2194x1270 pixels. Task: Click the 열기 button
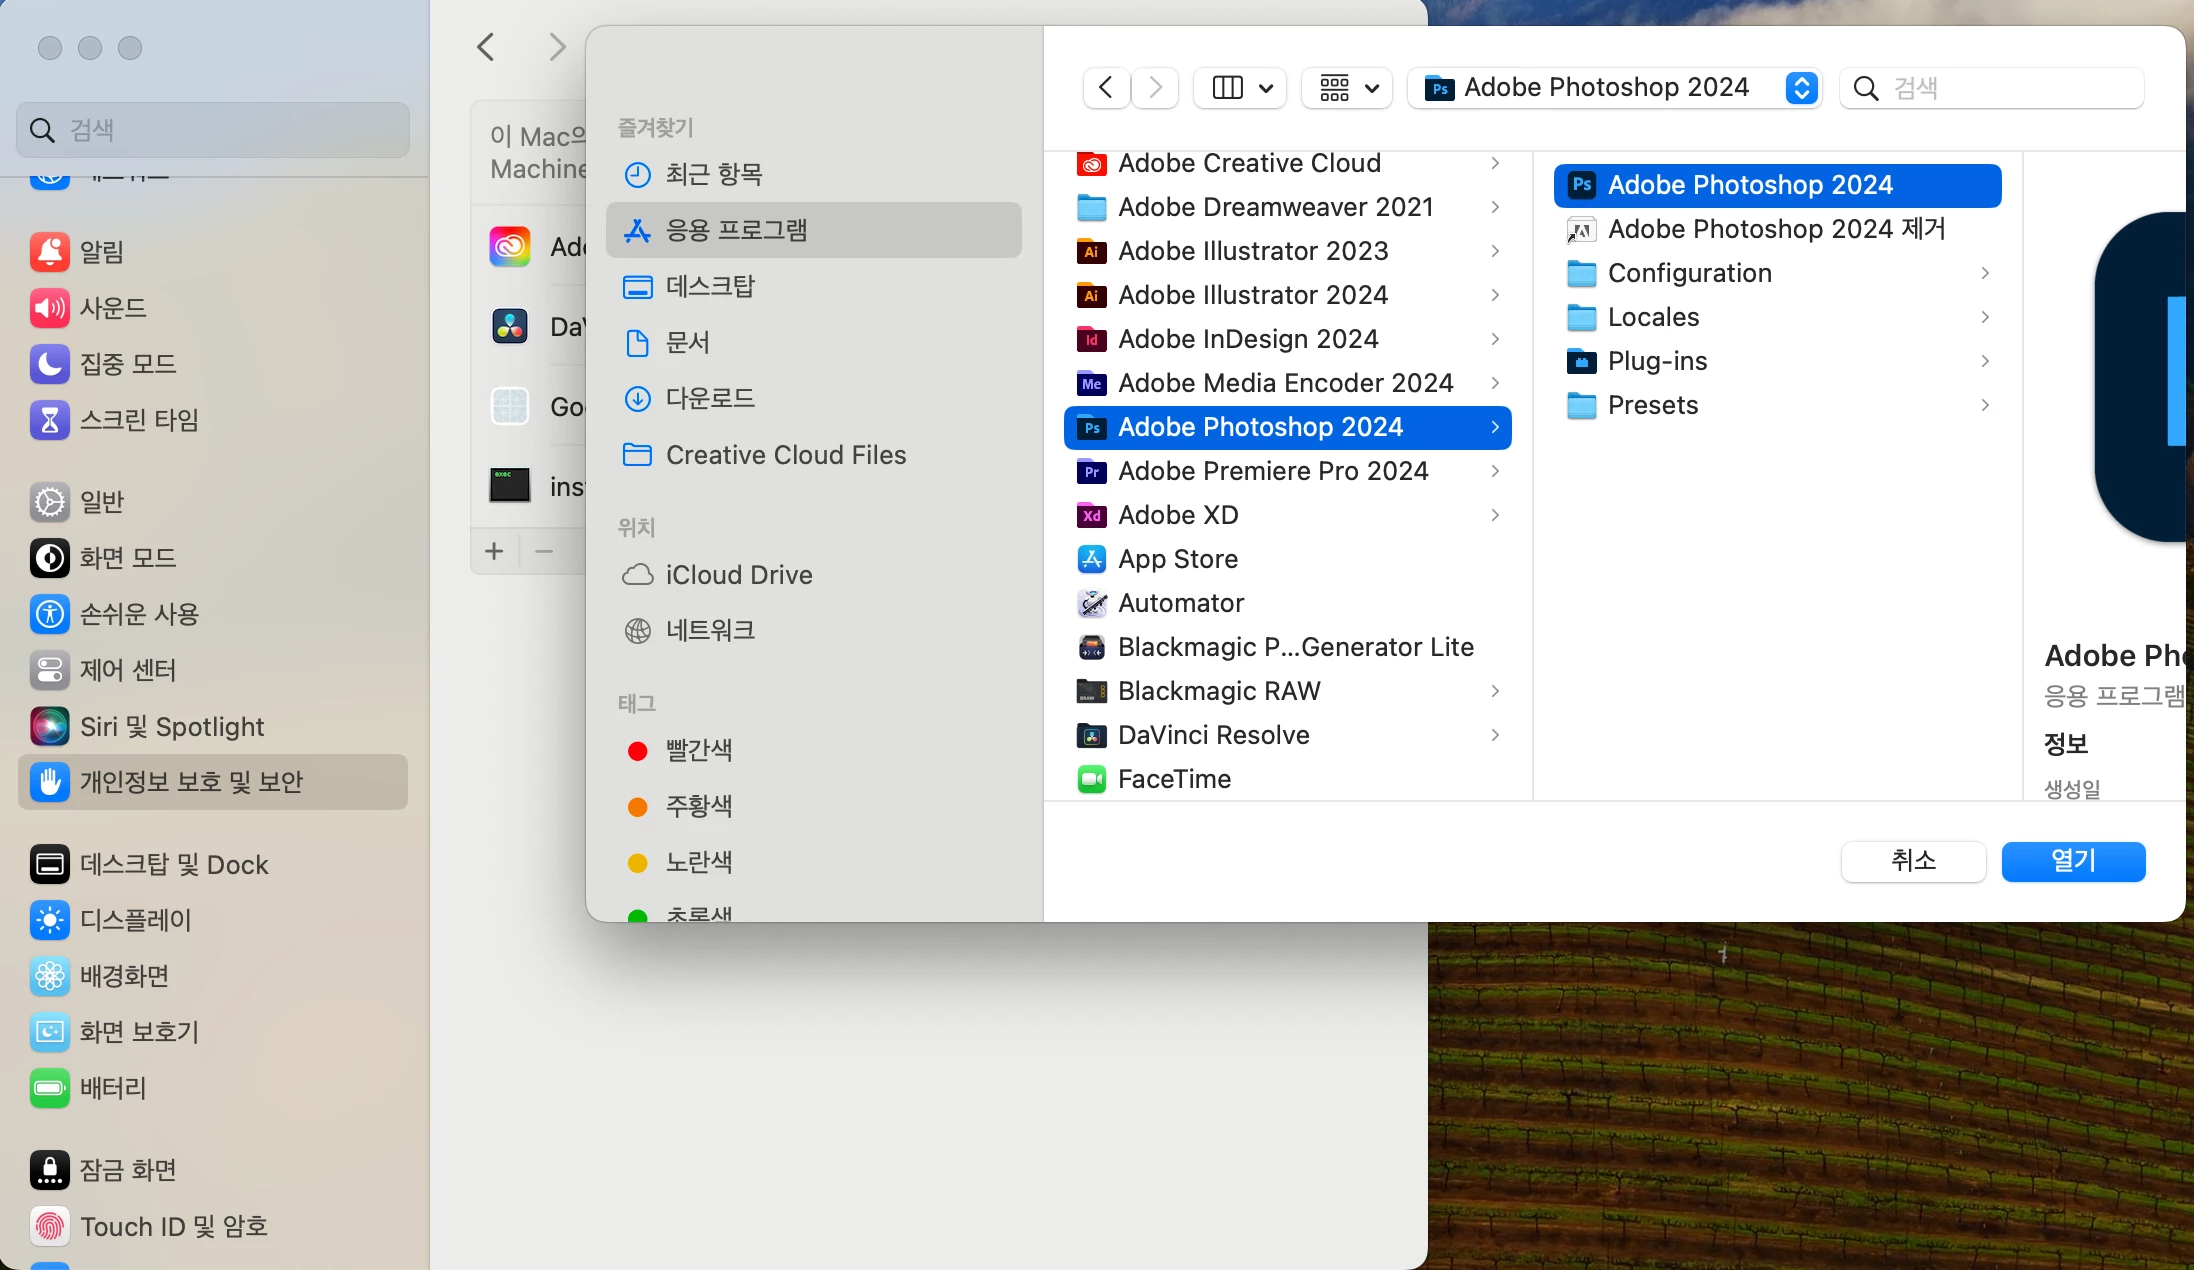click(x=2073, y=861)
